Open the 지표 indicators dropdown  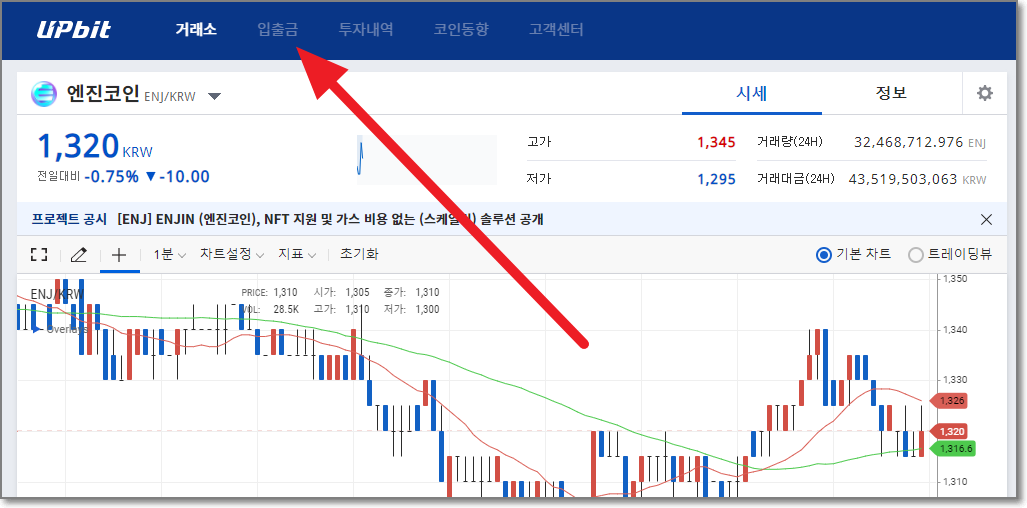pos(297,255)
